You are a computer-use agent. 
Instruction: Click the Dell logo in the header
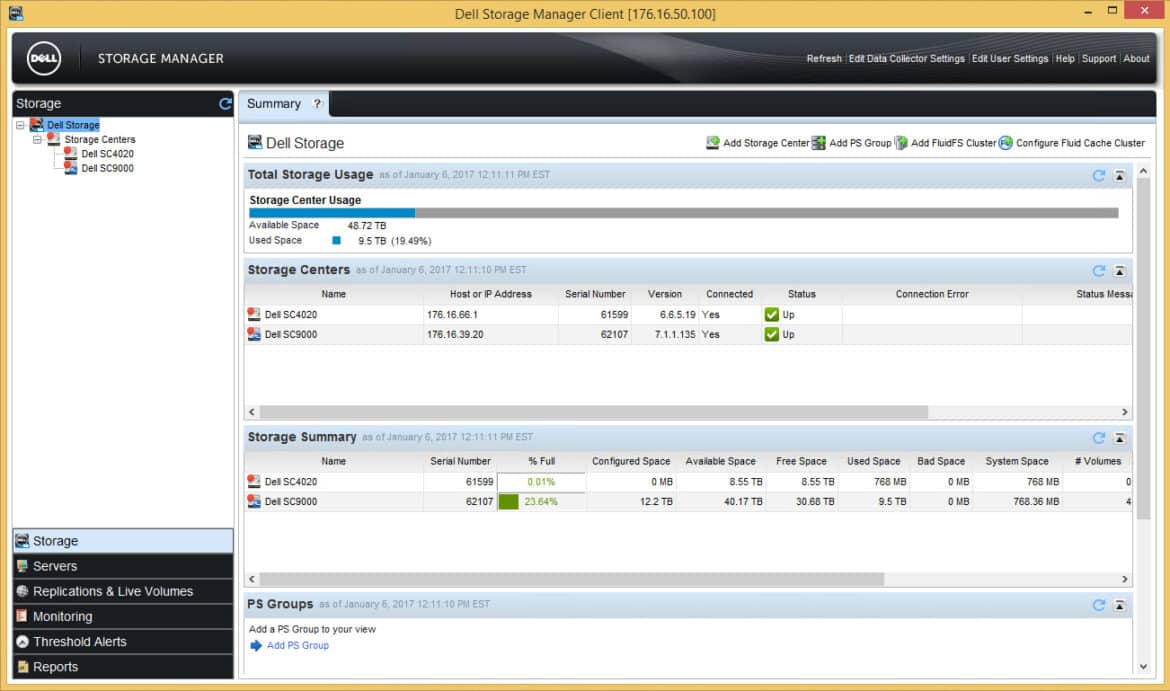pyautogui.click(x=43, y=58)
